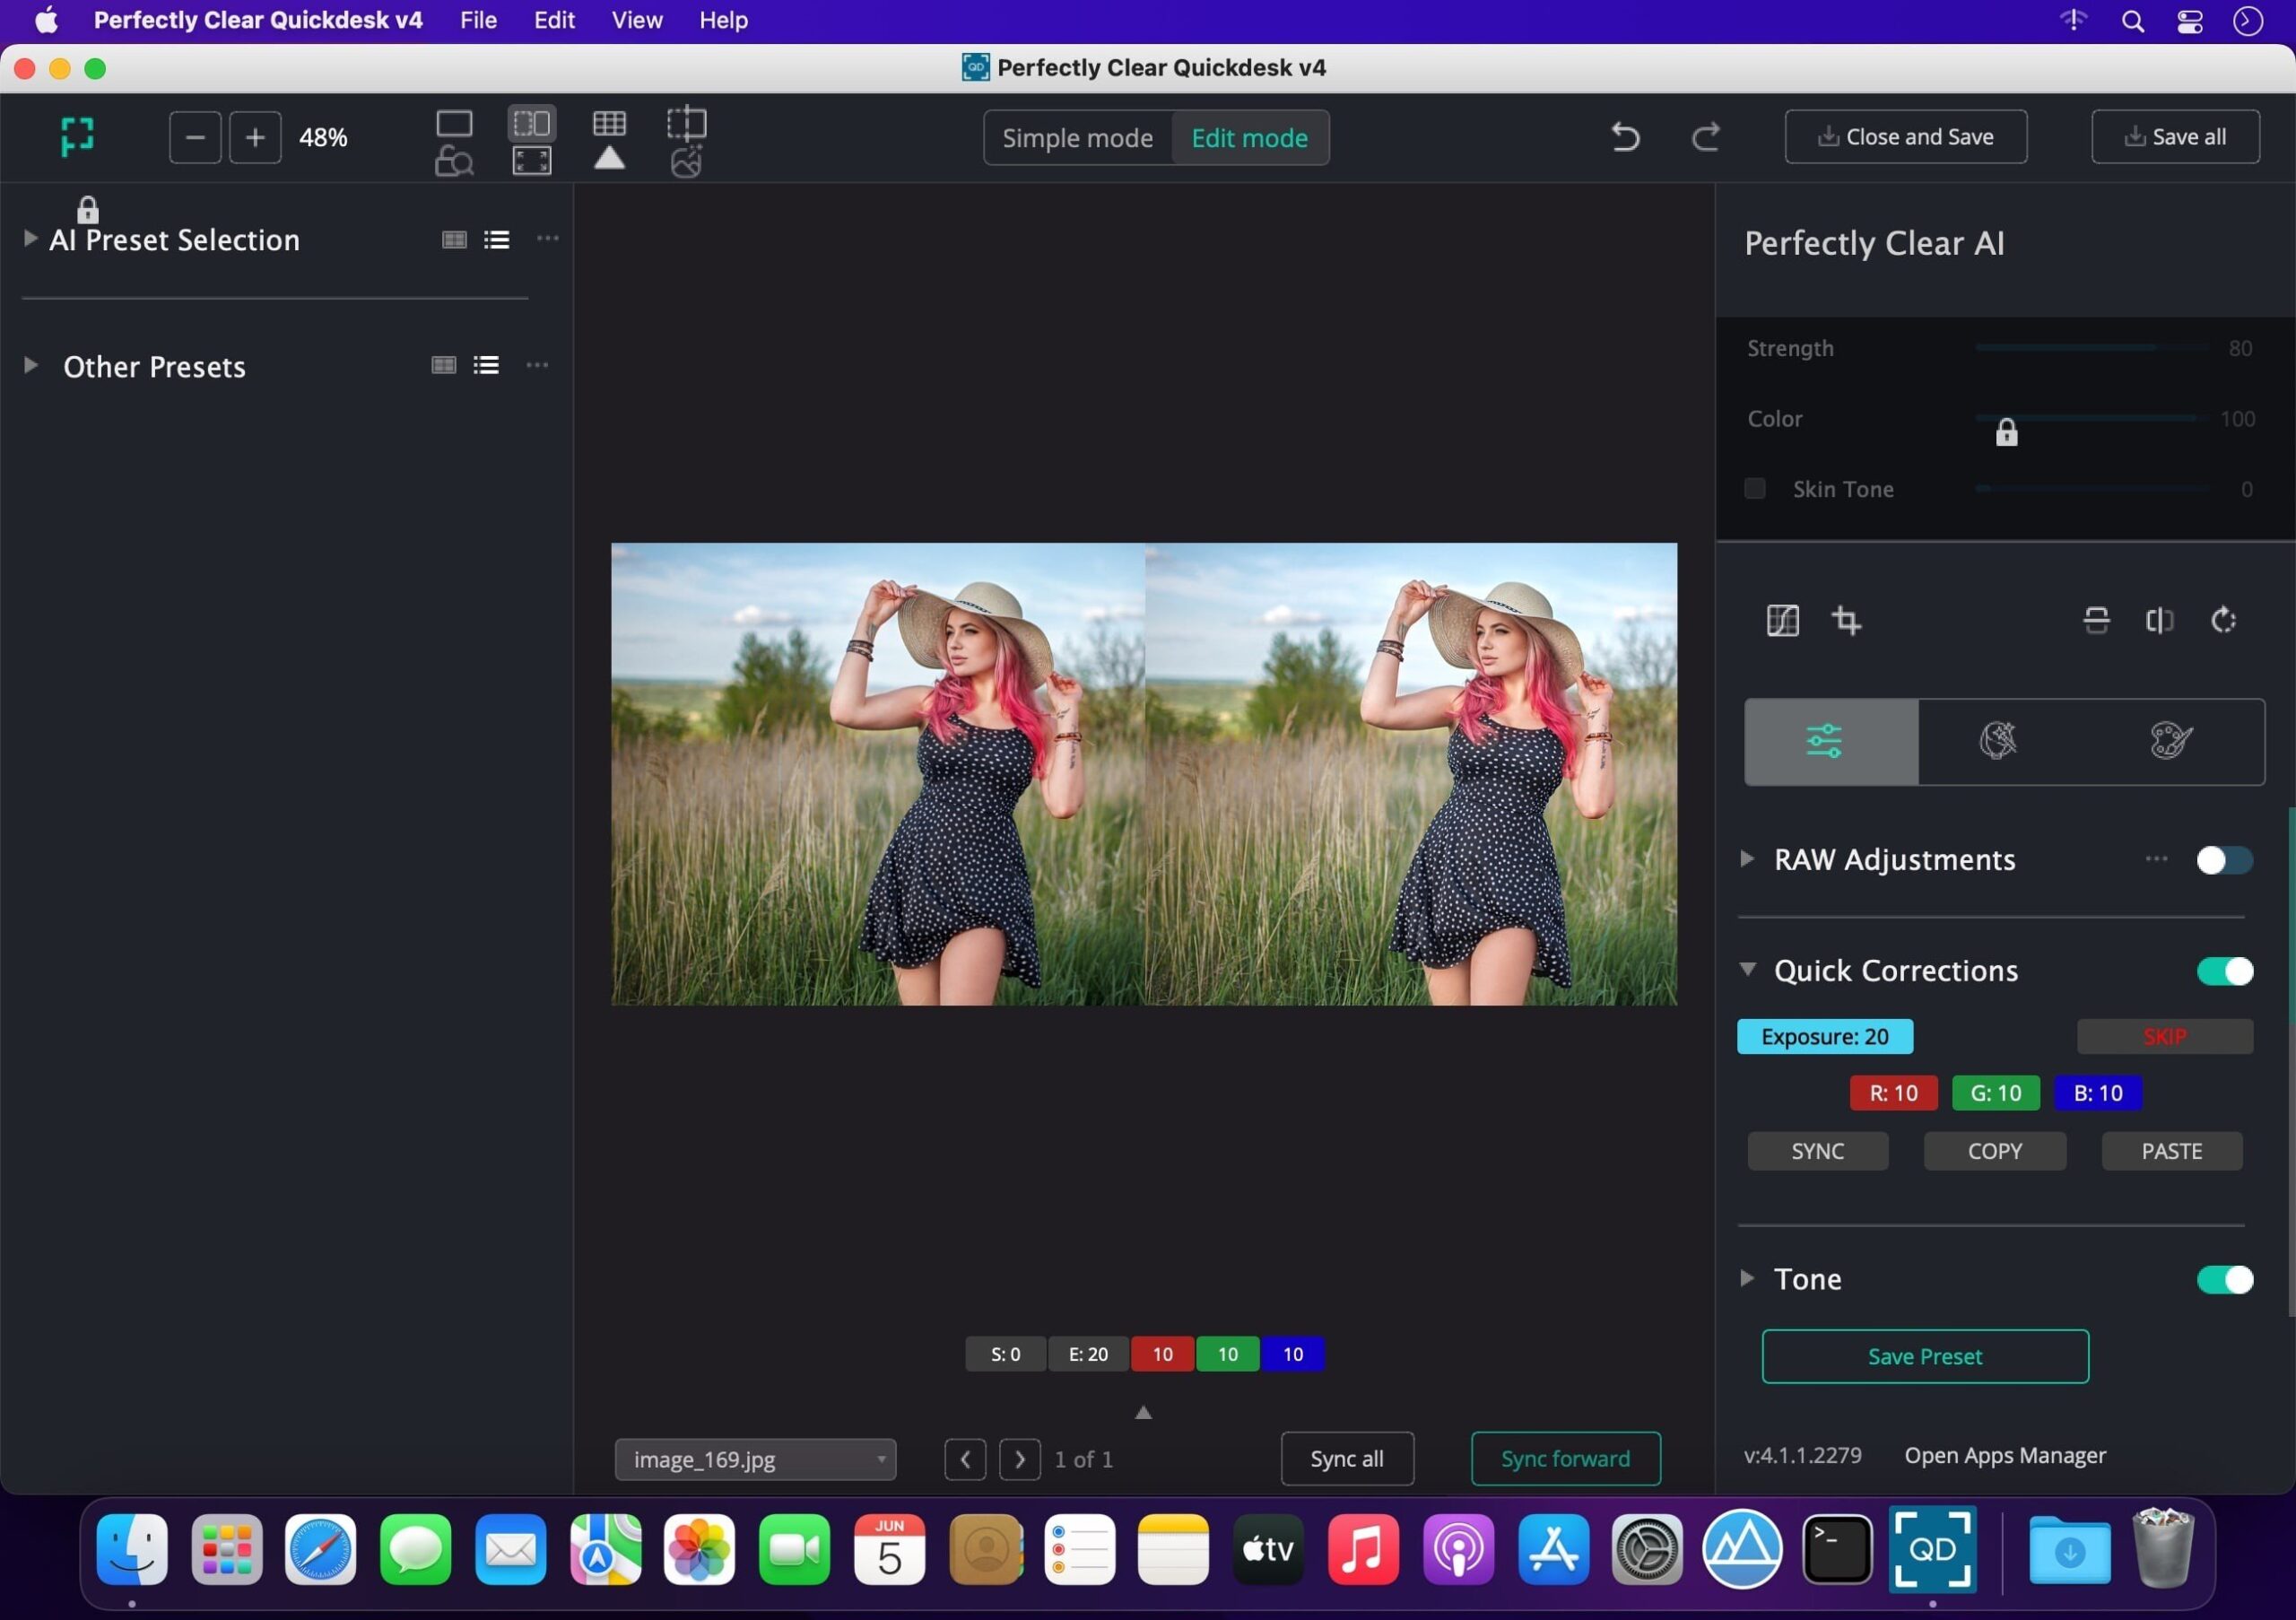Enable the RAW Adjustments toggle

coord(2223,860)
